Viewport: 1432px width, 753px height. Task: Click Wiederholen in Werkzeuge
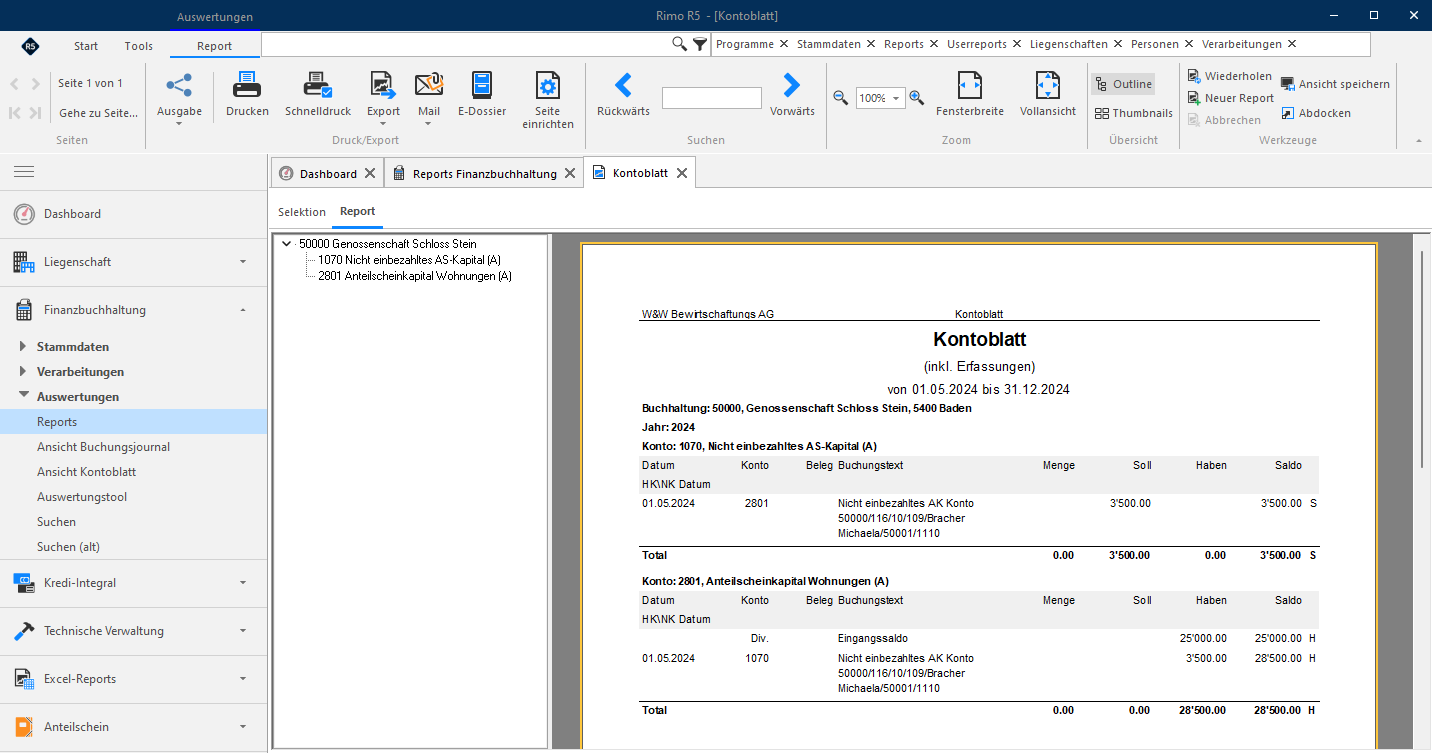pos(1230,76)
